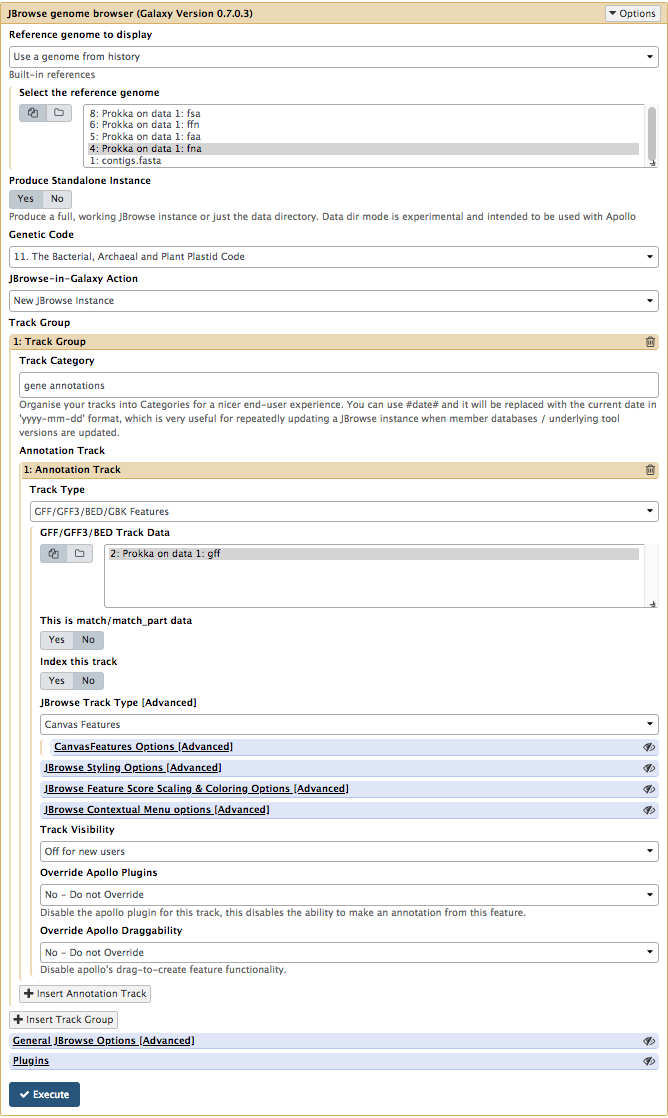Open the Genetic Code dropdown
668x1118 pixels.
coord(334,257)
